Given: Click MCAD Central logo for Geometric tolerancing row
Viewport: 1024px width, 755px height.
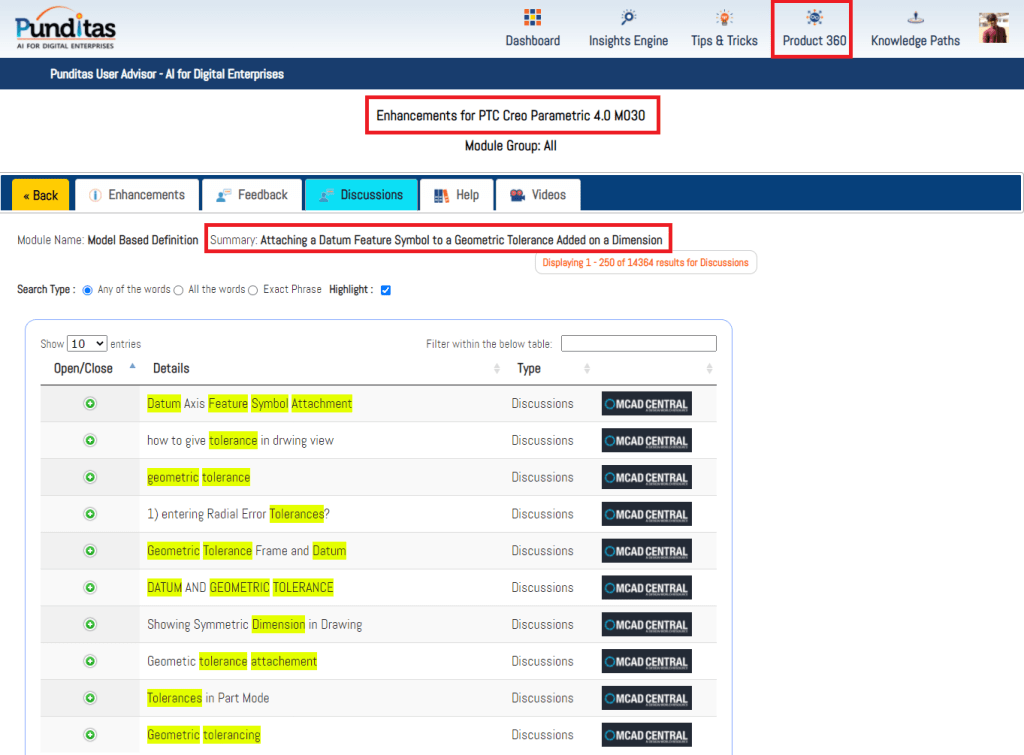Looking at the screenshot, I should [646, 735].
